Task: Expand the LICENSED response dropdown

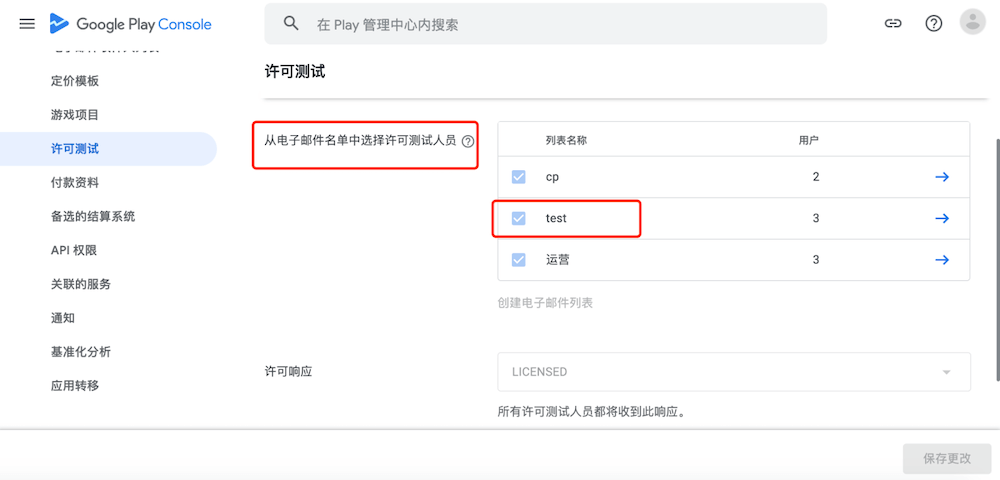Action: 733,372
